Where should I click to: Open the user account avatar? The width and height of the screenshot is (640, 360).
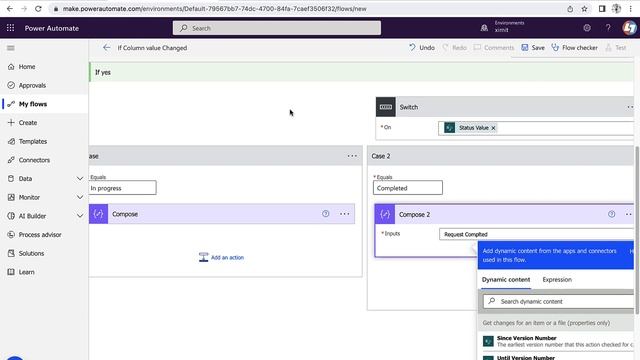[629, 28]
